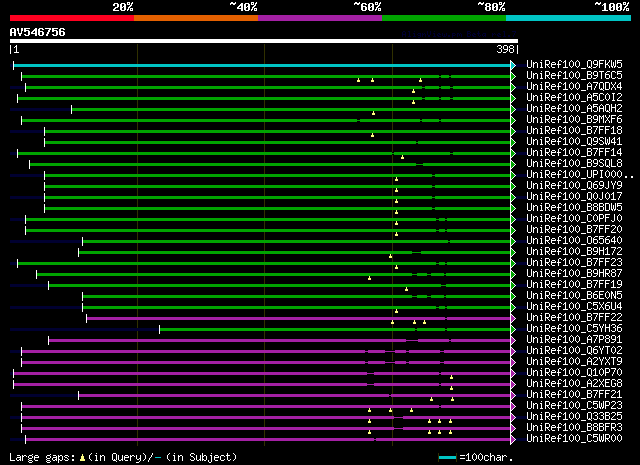Screen dimensions: 640x465
Task: Select the UniRef100_B7FF14 label
Action: [574, 152]
